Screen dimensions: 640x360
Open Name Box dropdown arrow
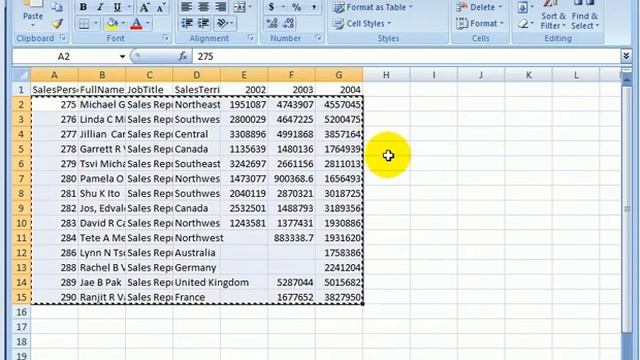pyautogui.click(x=122, y=56)
